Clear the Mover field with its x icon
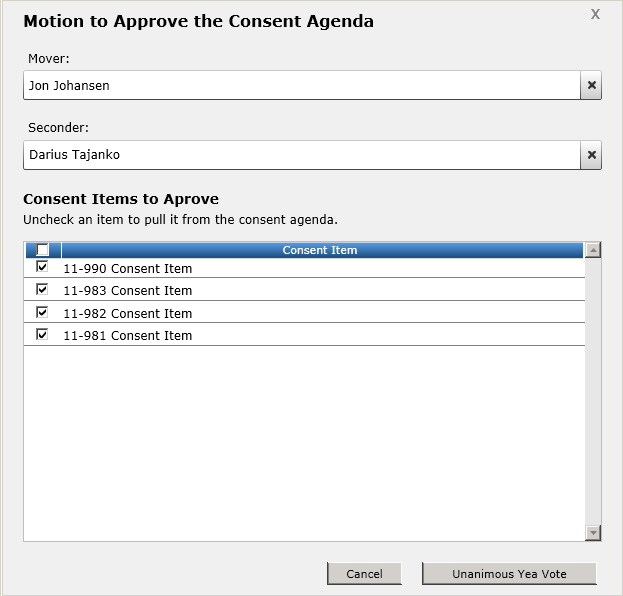 (x=591, y=86)
